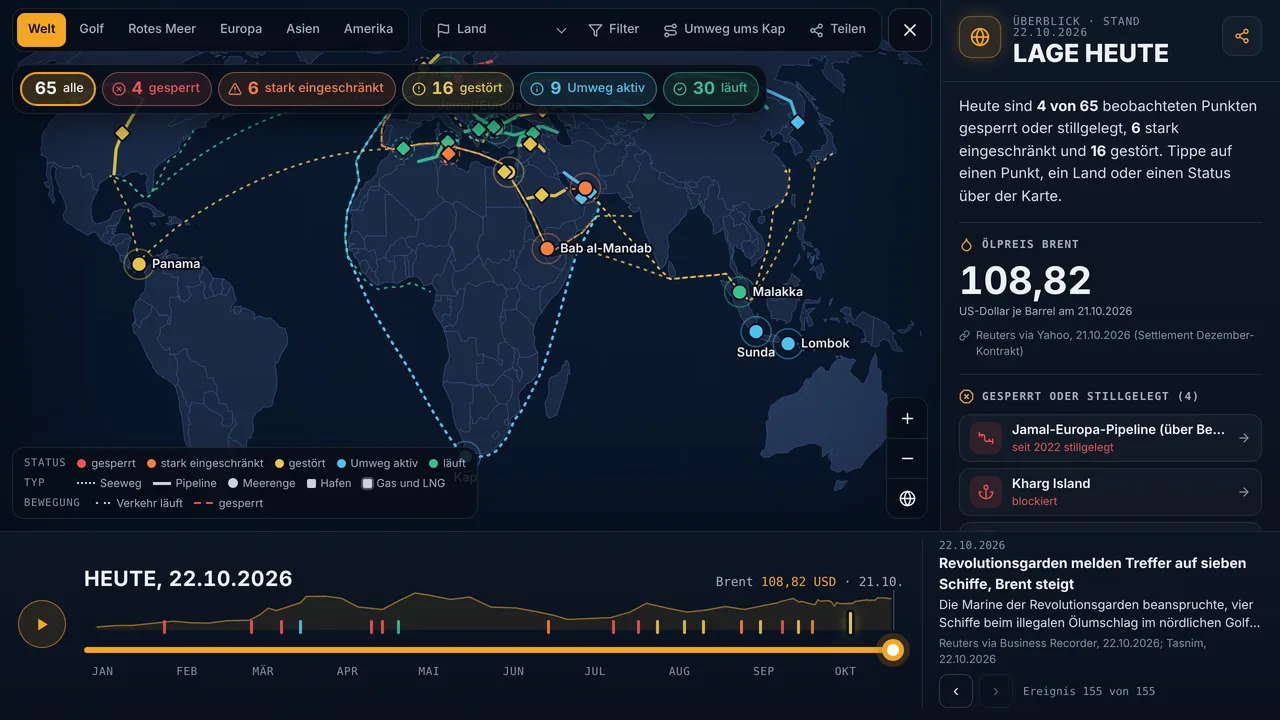Zoom out of the map

[907, 459]
